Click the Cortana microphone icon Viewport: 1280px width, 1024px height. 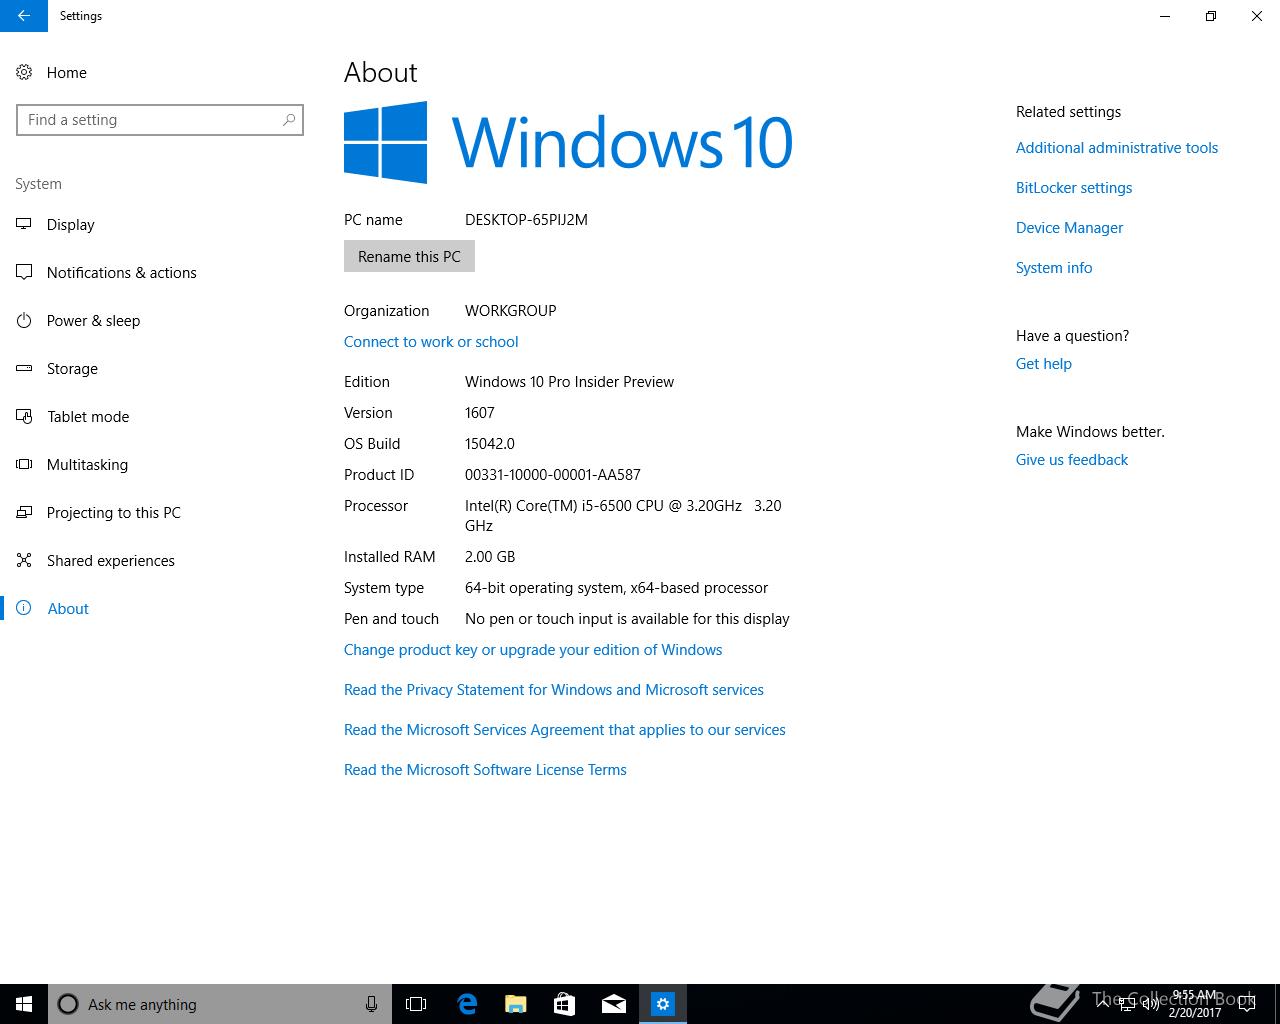click(x=371, y=1004)
